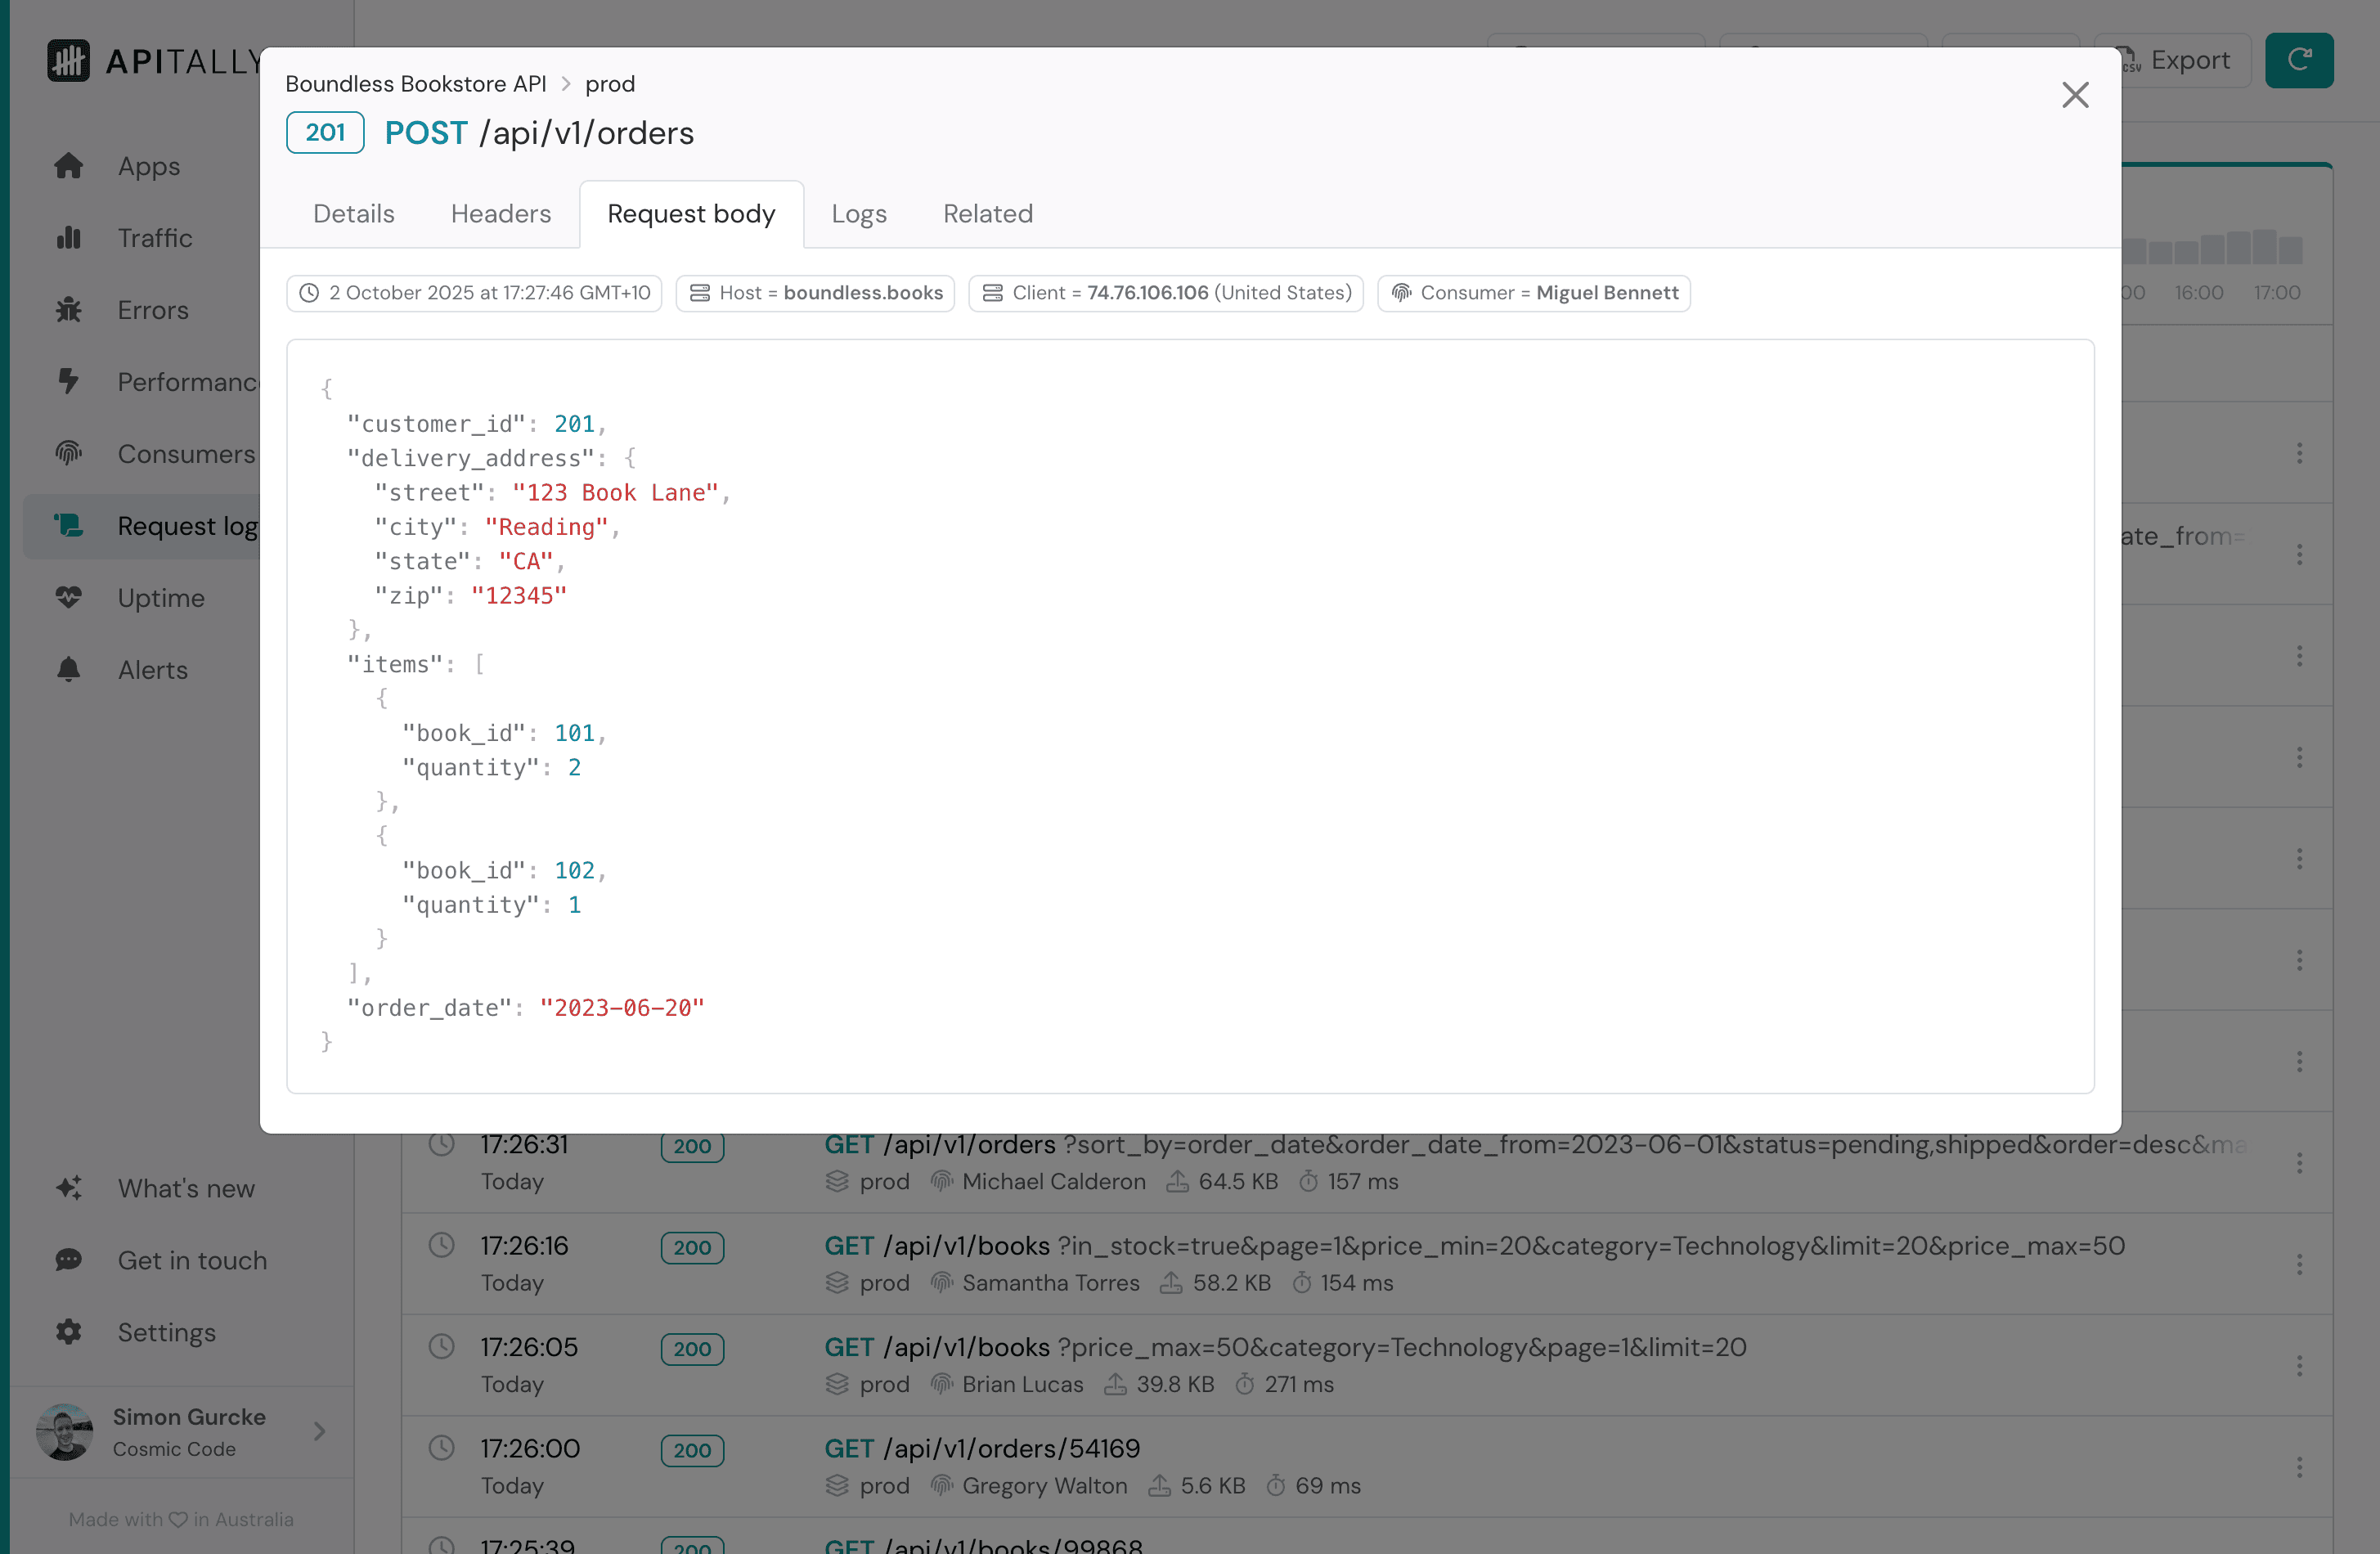2380x1554 pixels.
Task: Open Consumers via the fingerprint icon
Action: 68,454
